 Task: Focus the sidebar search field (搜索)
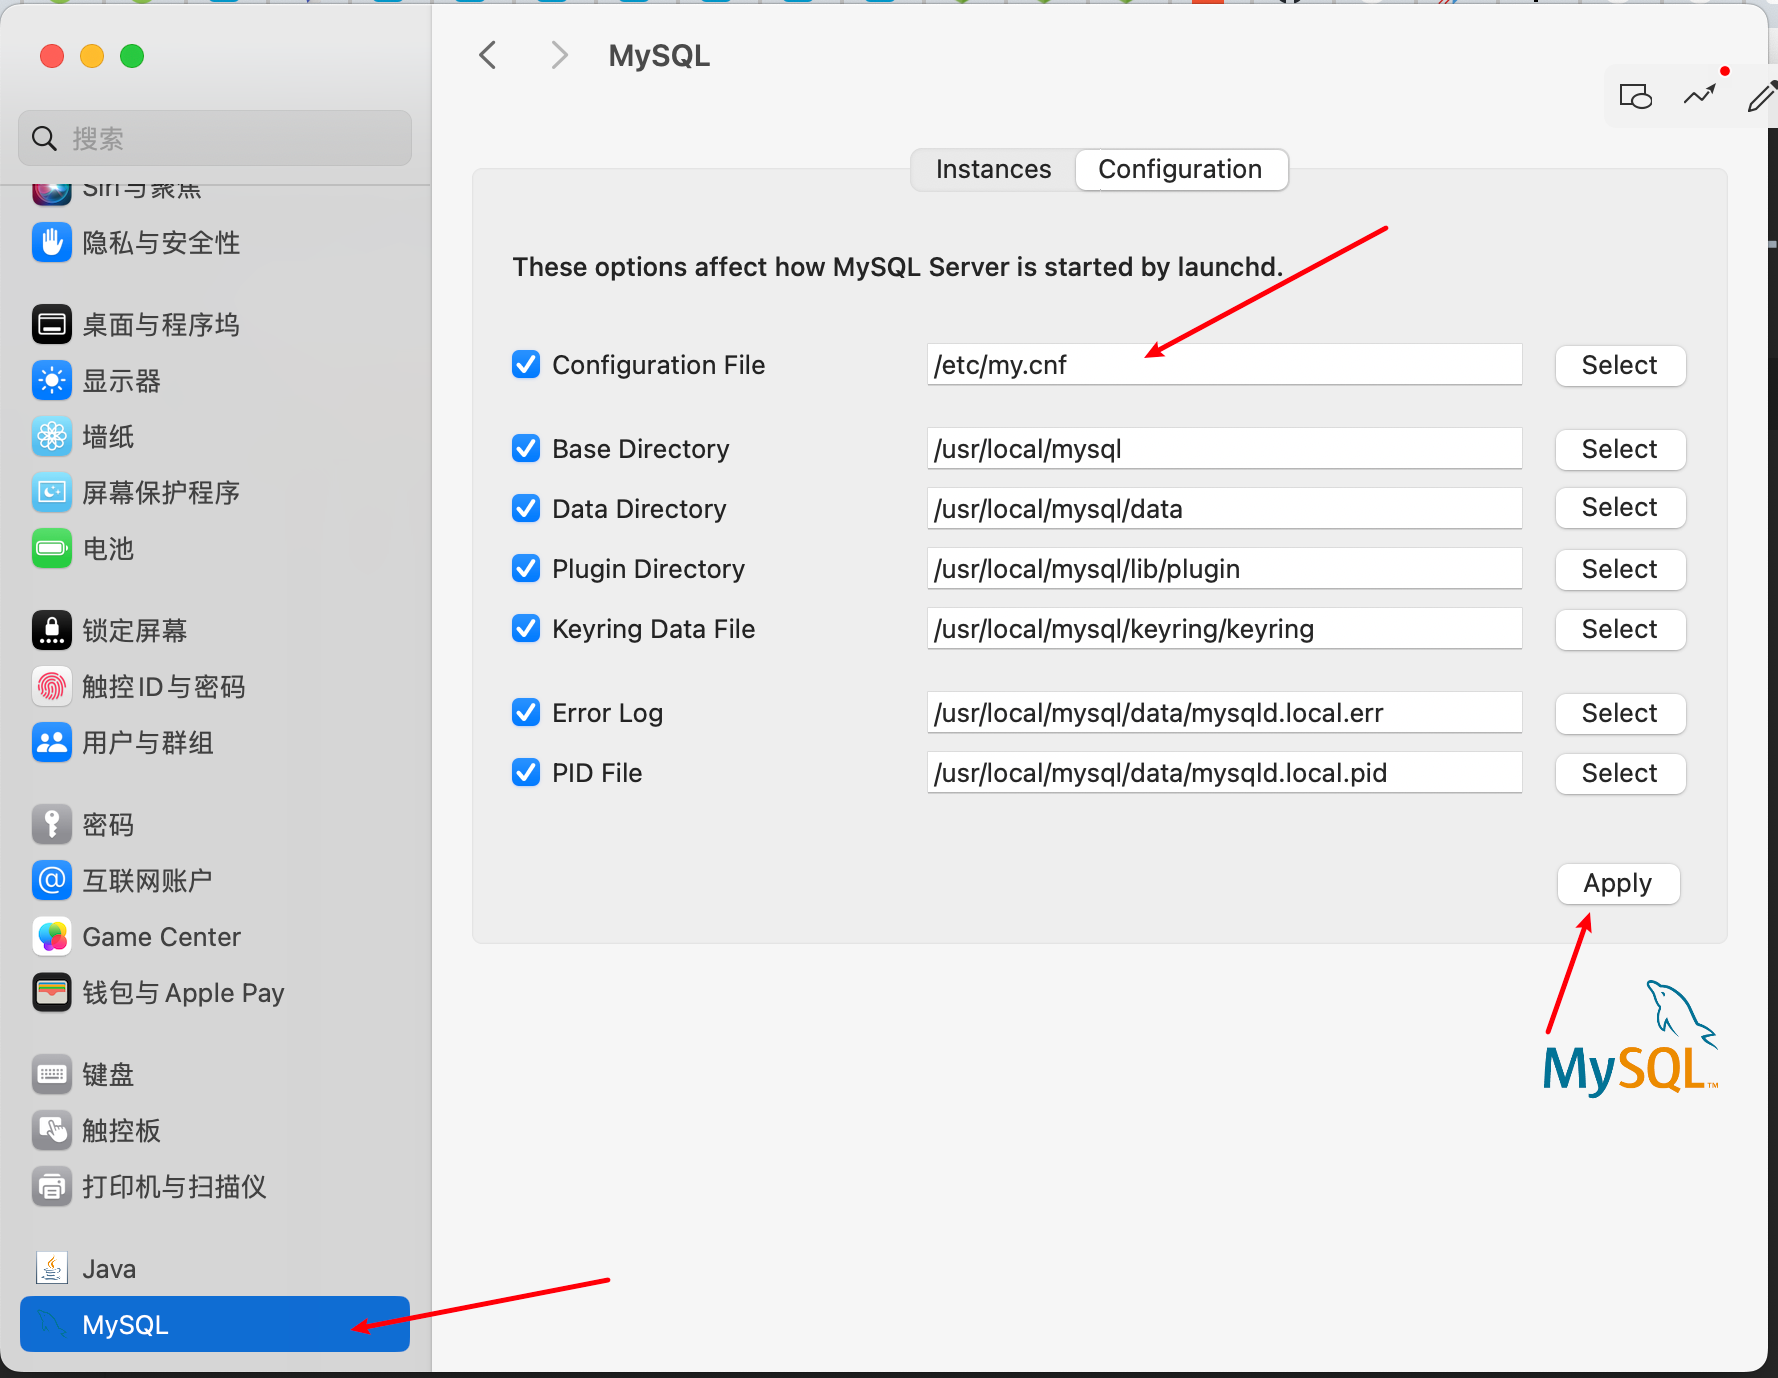coord(215,138)
